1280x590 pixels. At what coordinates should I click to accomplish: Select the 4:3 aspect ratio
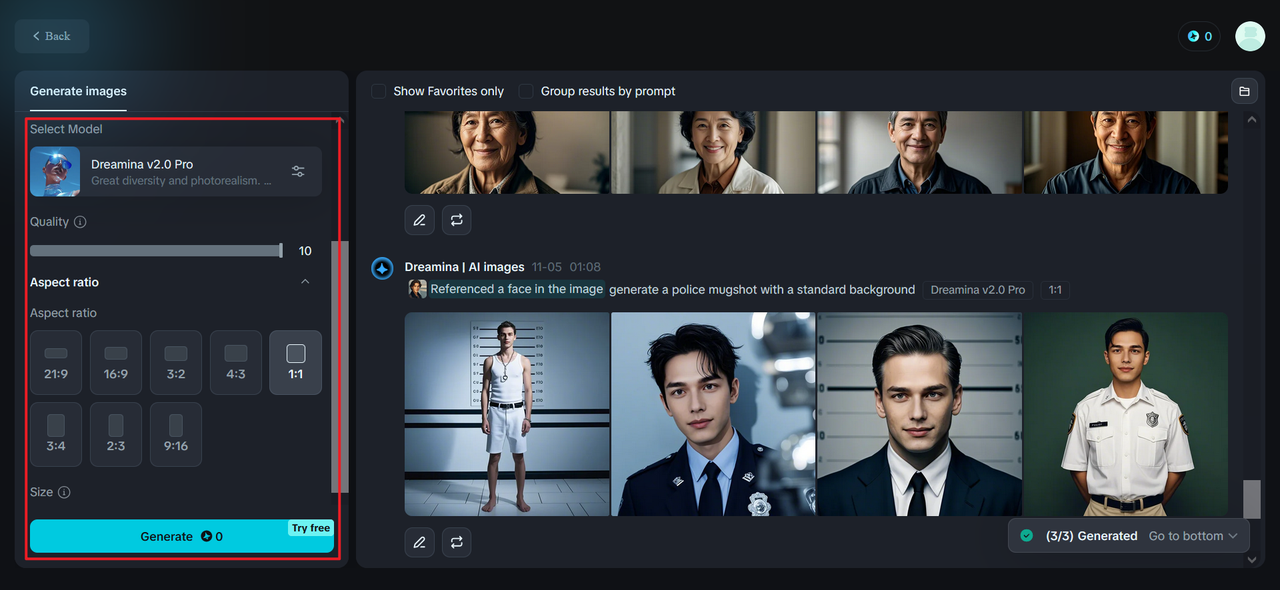236,362
